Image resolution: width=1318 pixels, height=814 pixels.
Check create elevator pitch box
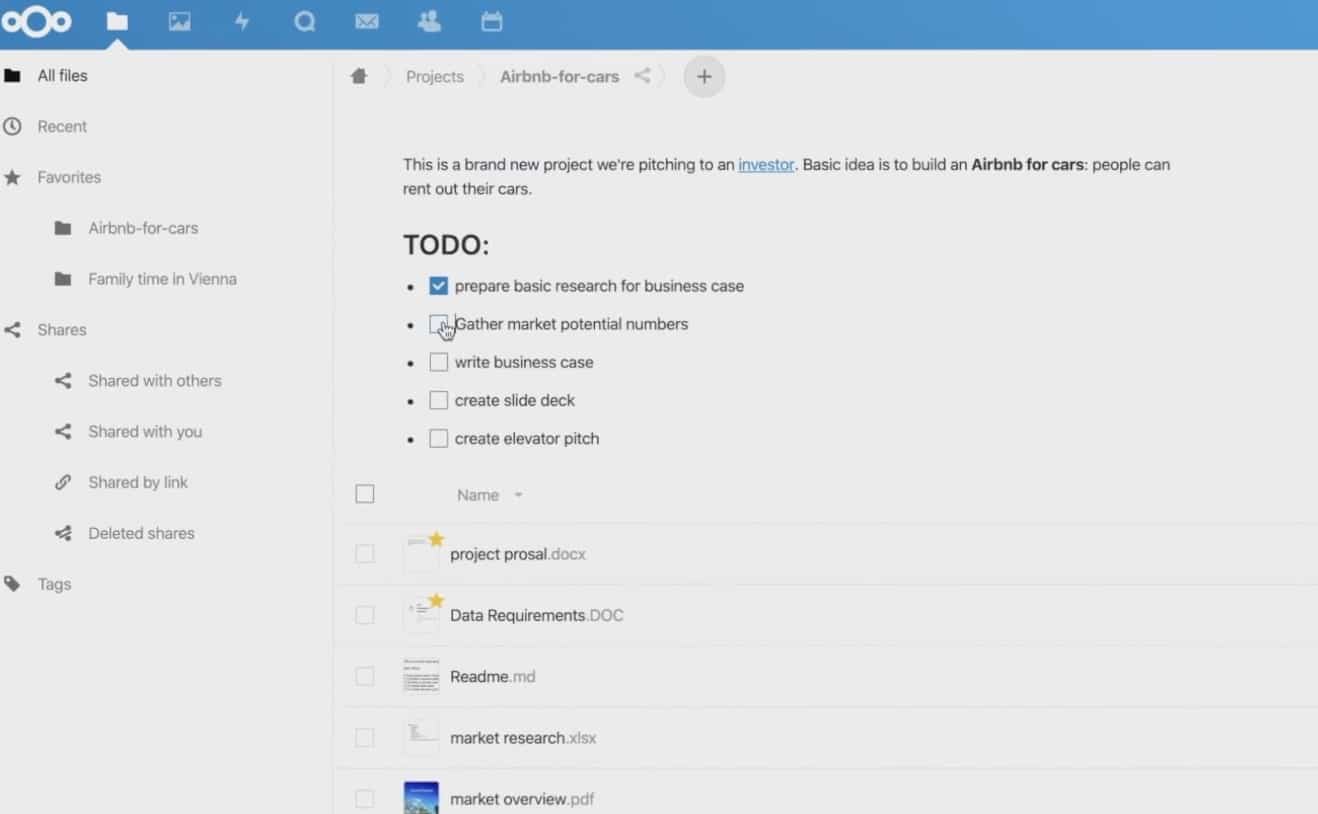point(438,438)
